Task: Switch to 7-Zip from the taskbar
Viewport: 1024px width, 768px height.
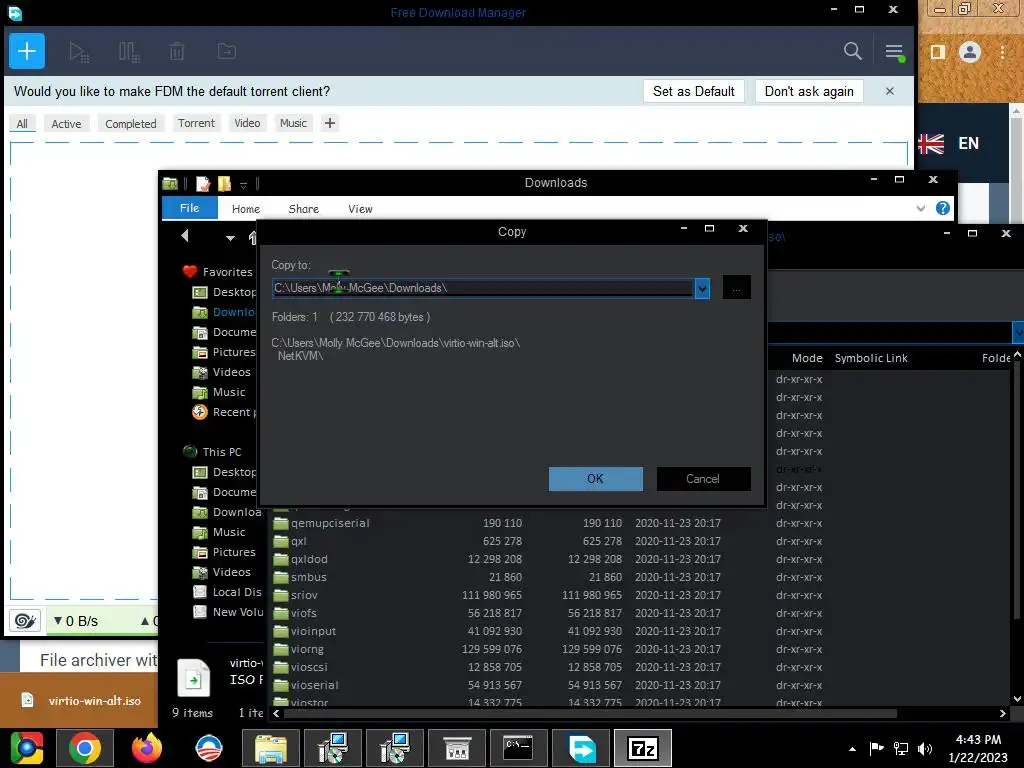Action: [x=643, y=748]
